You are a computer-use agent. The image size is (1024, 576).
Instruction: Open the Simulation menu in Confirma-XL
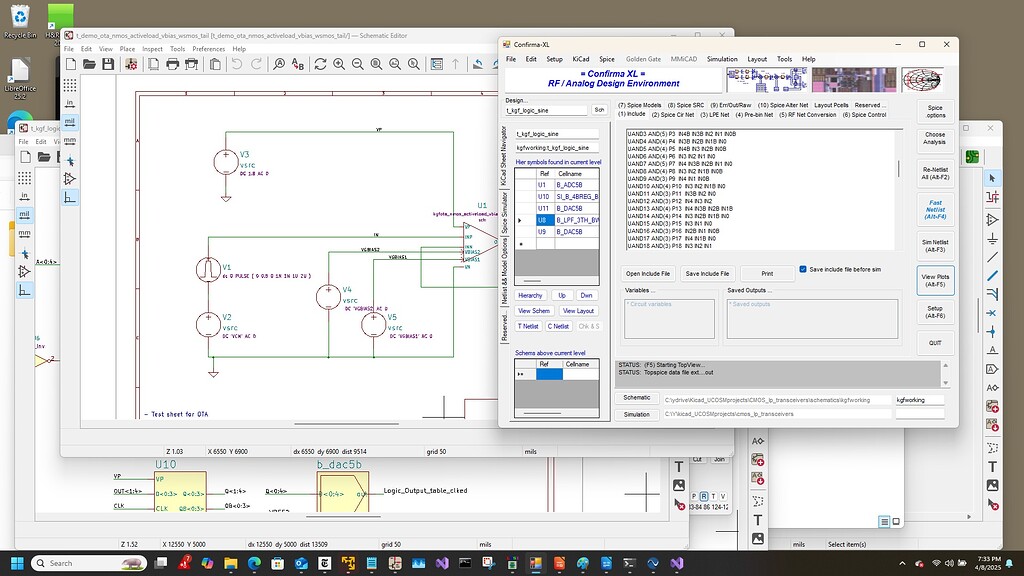tap(722, 59)
